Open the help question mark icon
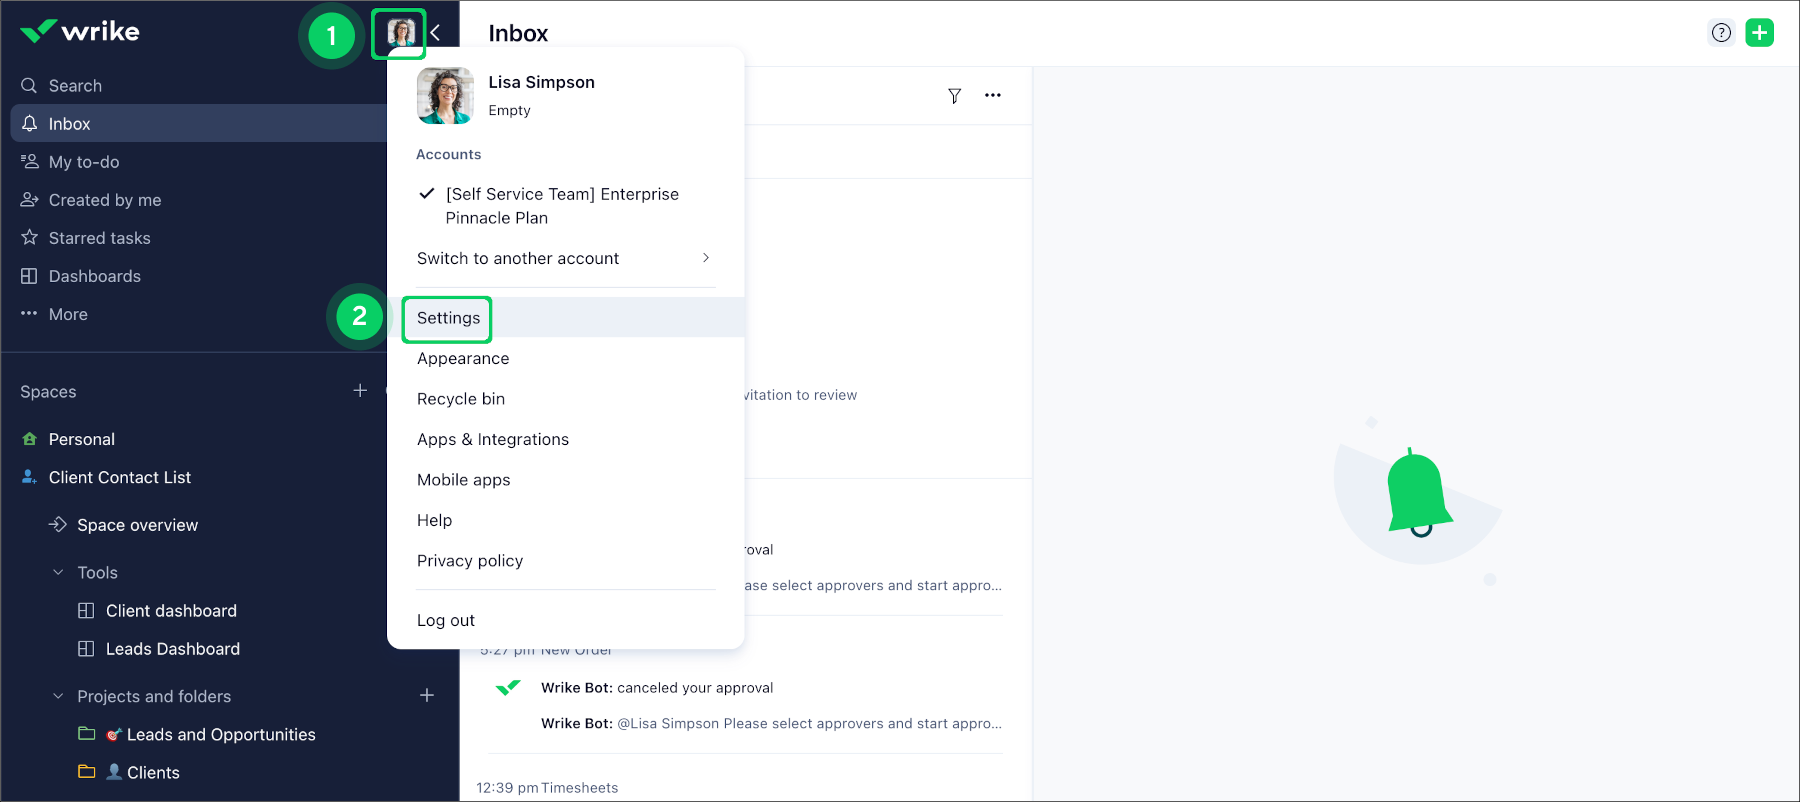Image resolution: width=1800 pixels, height=802 pixels. [1721, 33]
